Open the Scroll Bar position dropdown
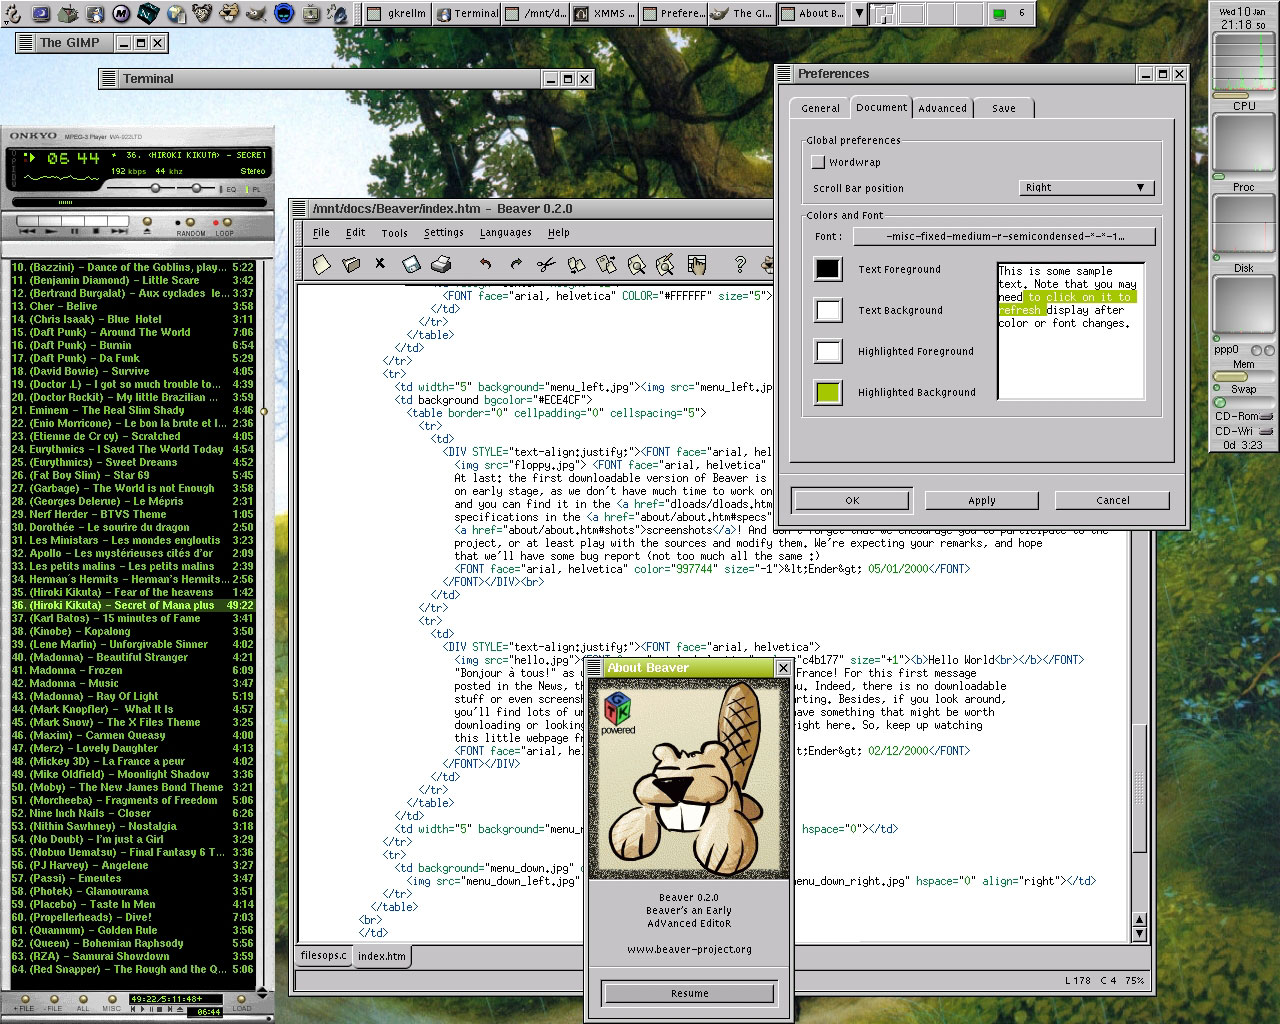The height and width of the screenshot is (1024, 1280). click(1086, 187)
